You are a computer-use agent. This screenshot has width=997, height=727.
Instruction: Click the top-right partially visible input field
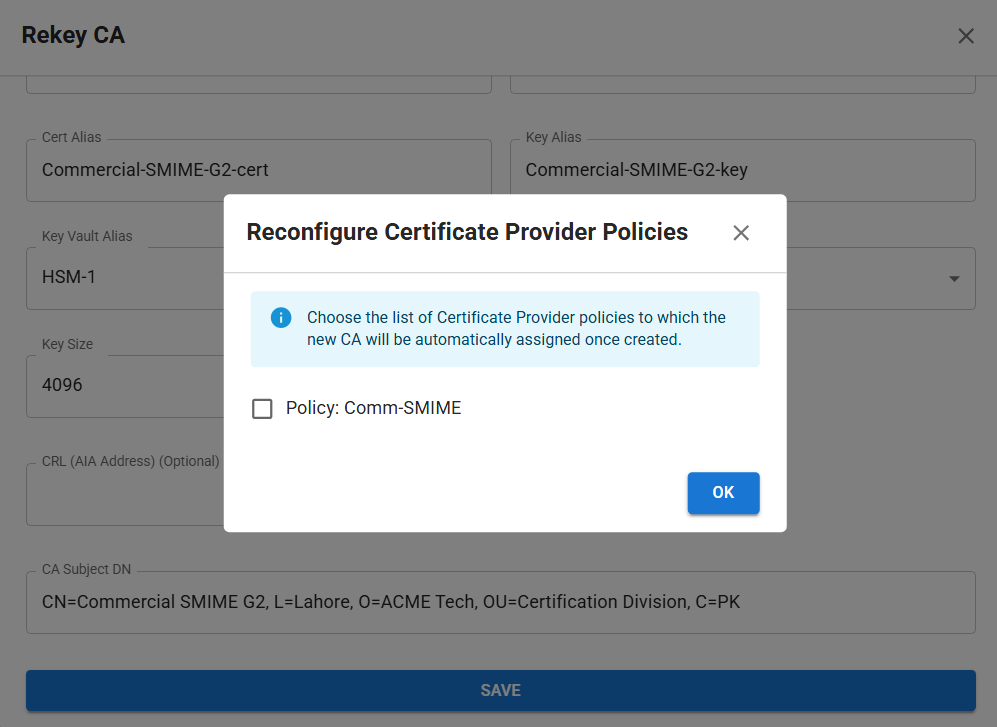click(x=742, y=80)
